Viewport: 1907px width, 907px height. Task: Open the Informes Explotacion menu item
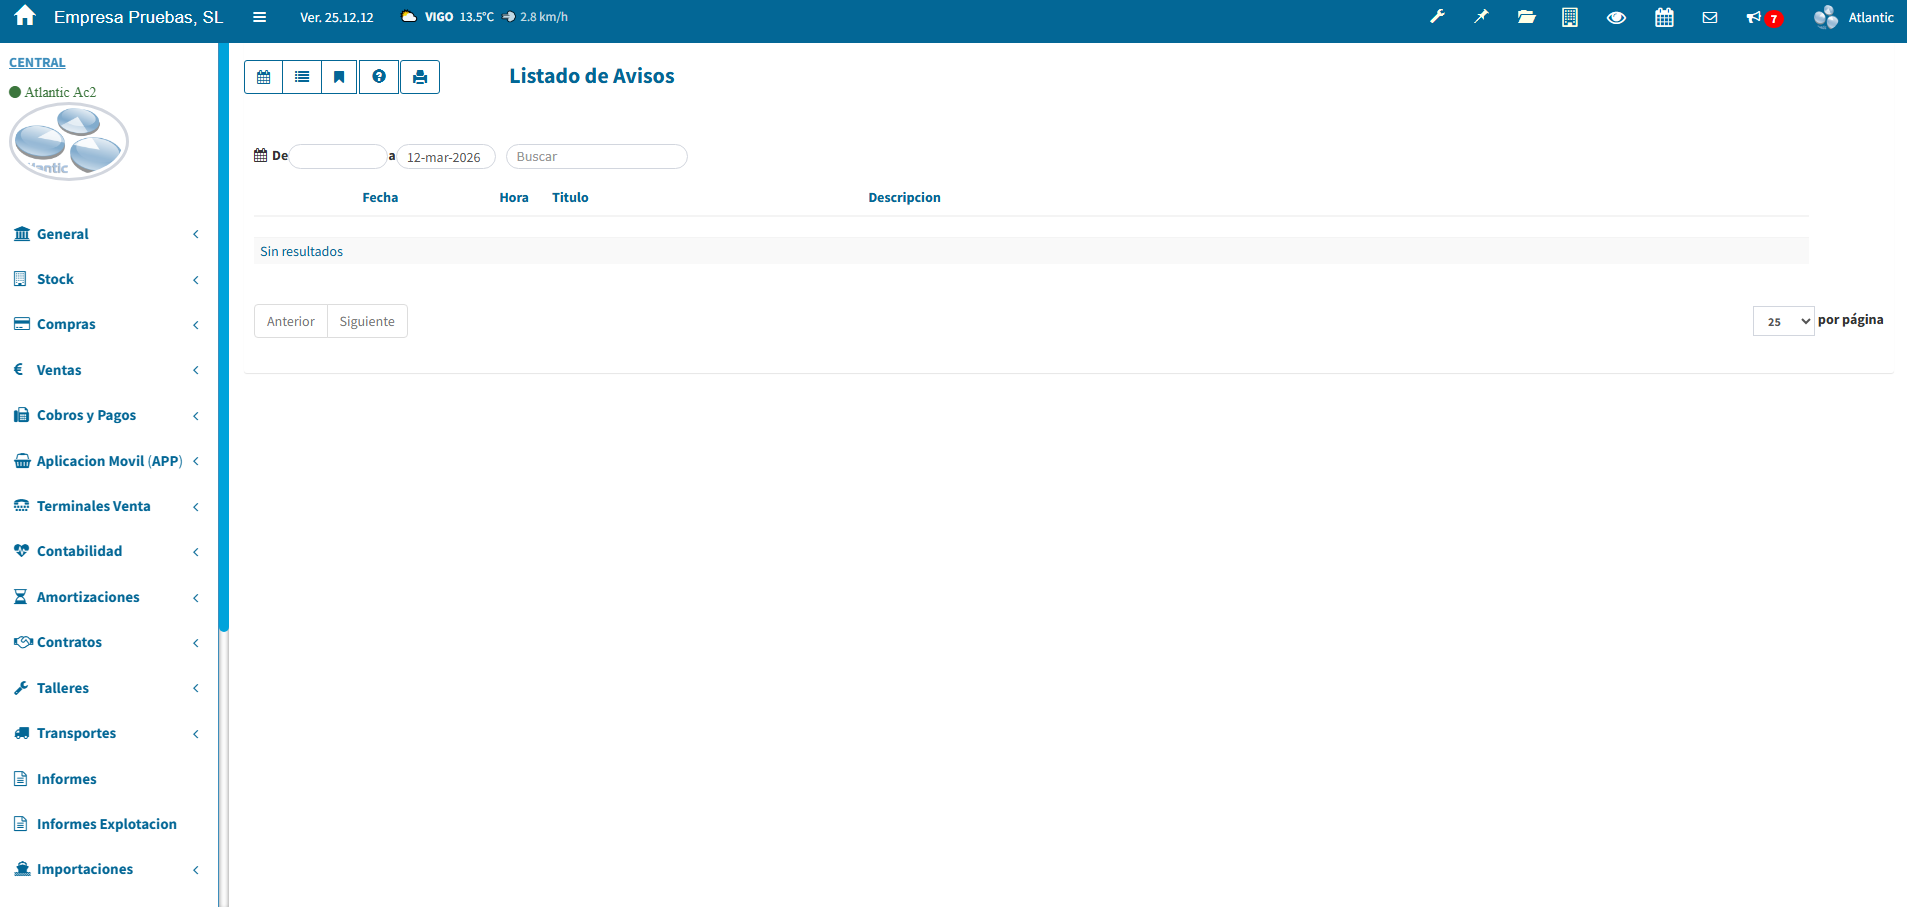[x=106, y=824]
